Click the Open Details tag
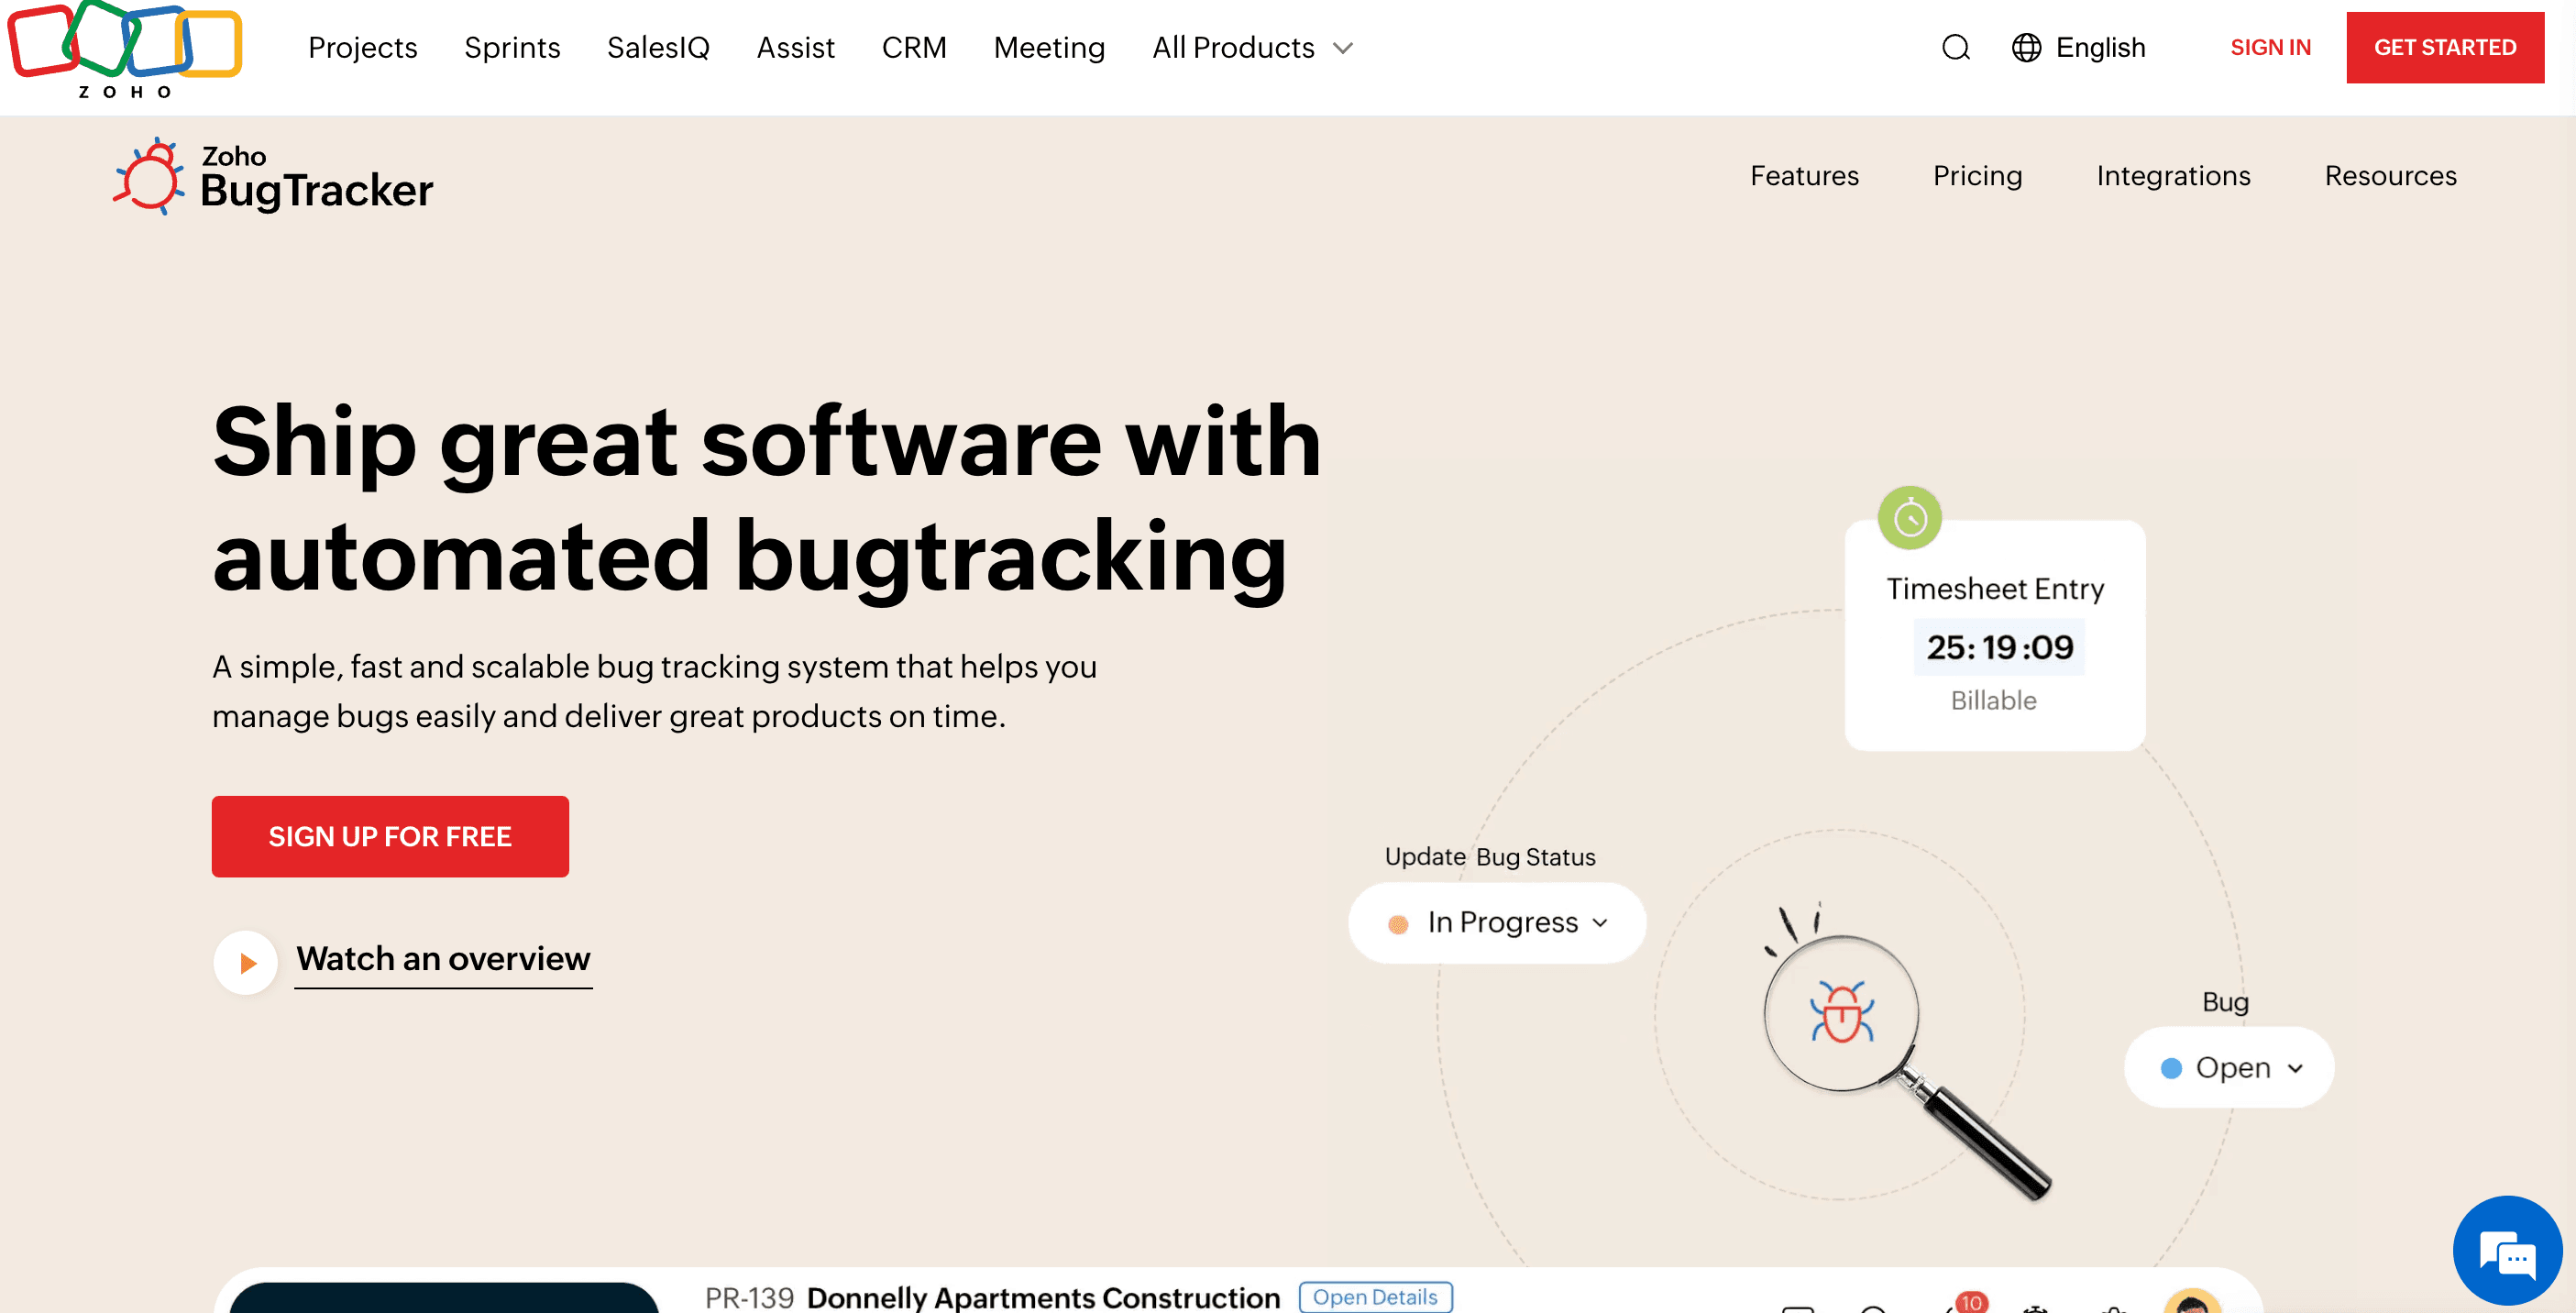This screenshot has height=1313, width=2576. tap(1374, 1296)
